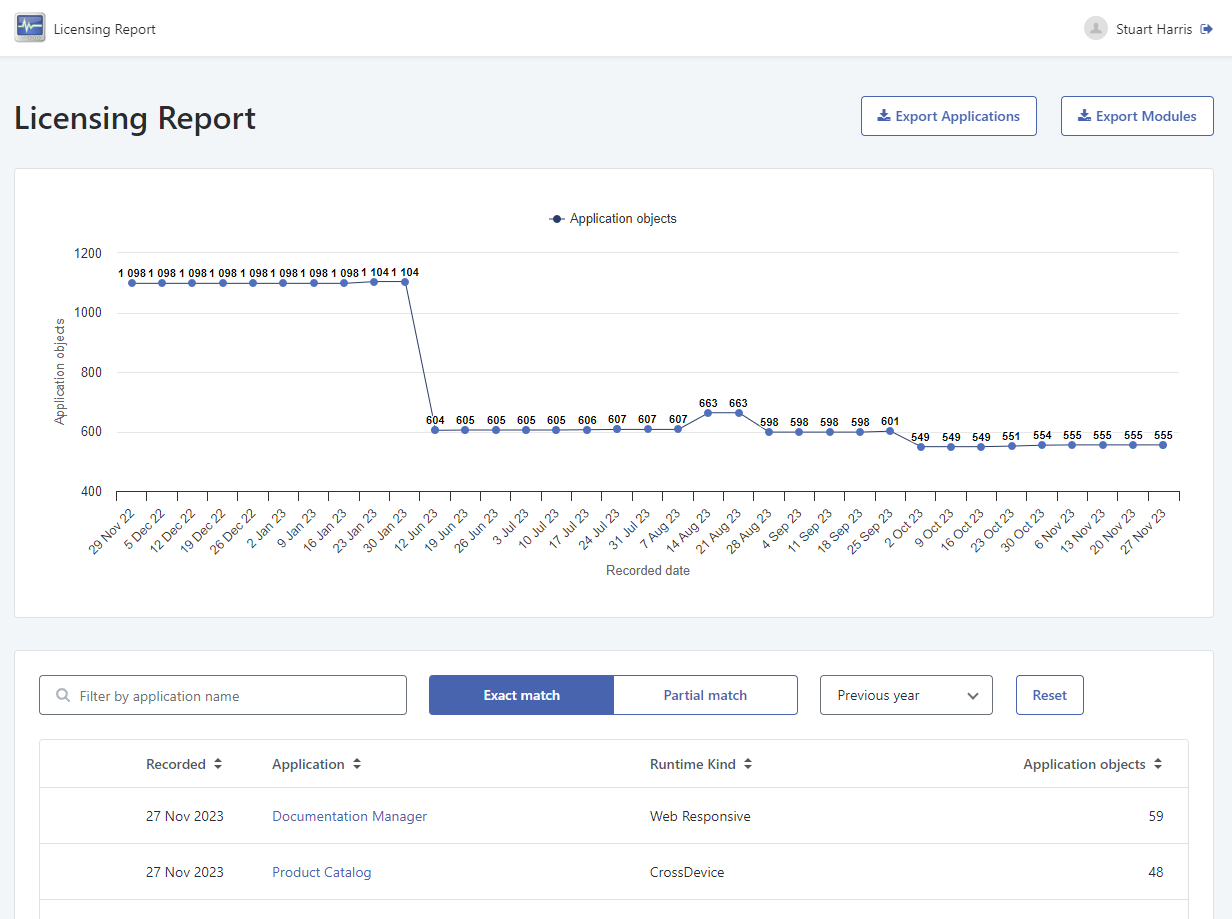The height and width of the screenshot is (919, 1232).
Task: Click the large Licensing Report page heading
Action: [x=135, y=118]
